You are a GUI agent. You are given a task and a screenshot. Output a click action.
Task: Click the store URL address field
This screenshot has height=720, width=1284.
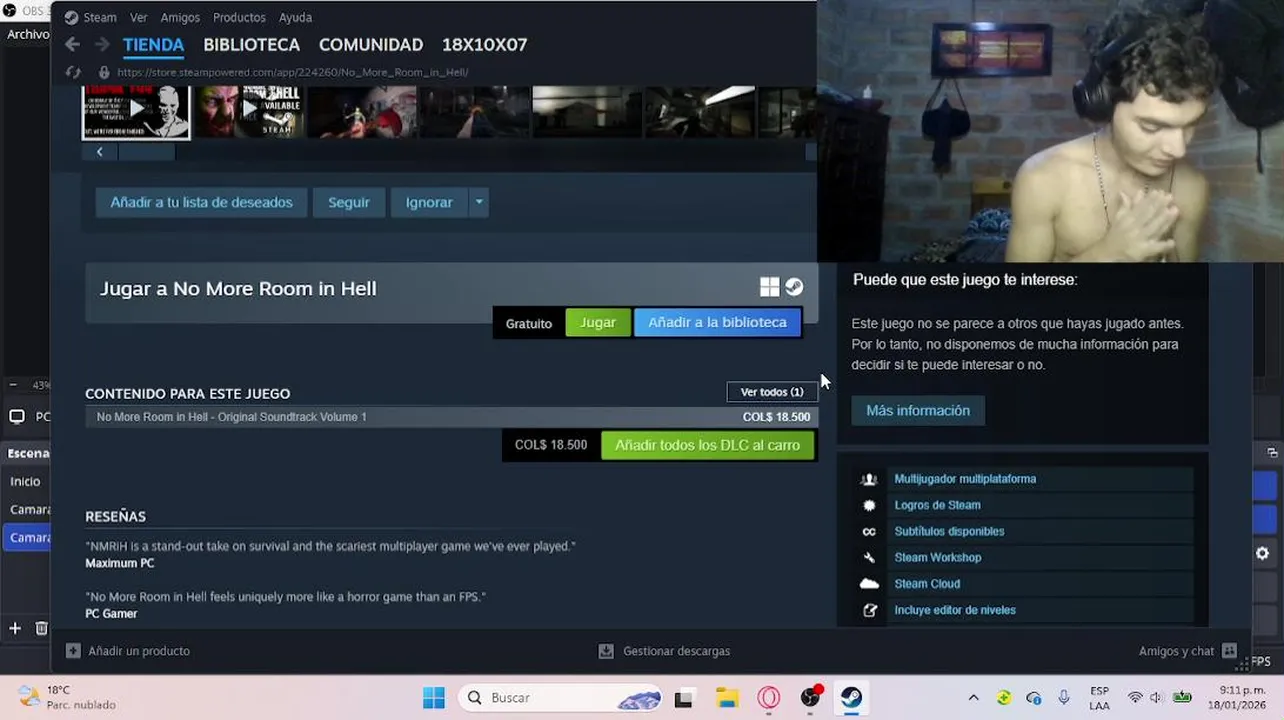[x=293, y=72]
